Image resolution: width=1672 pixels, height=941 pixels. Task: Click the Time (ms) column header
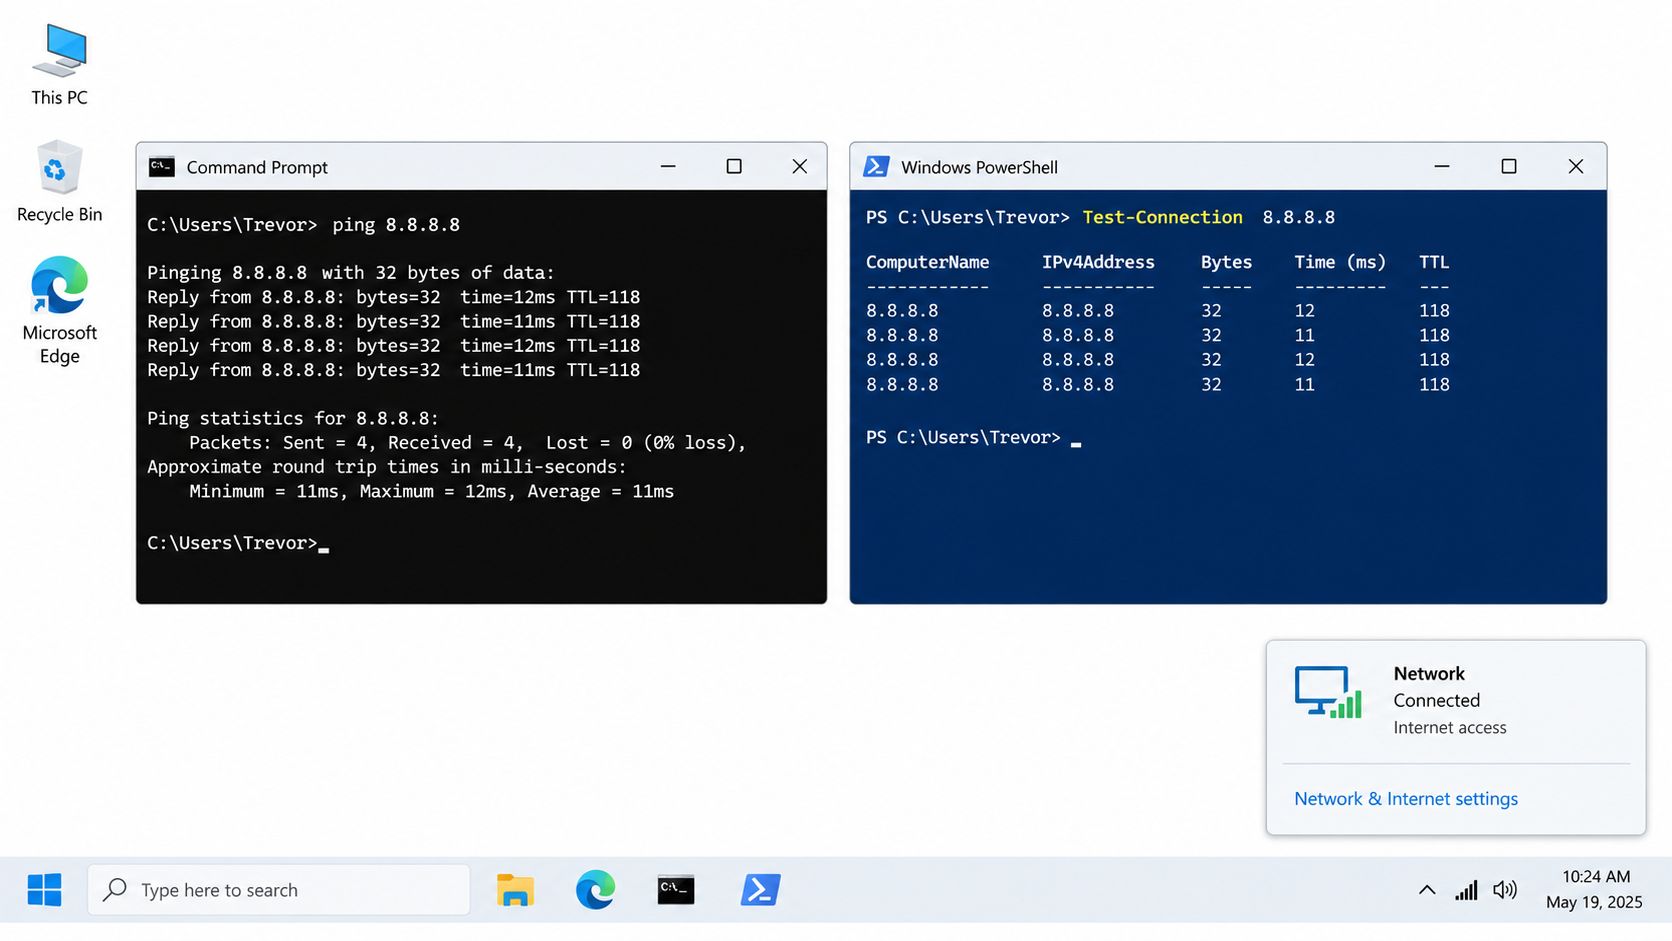click(x=1340, y=262)
